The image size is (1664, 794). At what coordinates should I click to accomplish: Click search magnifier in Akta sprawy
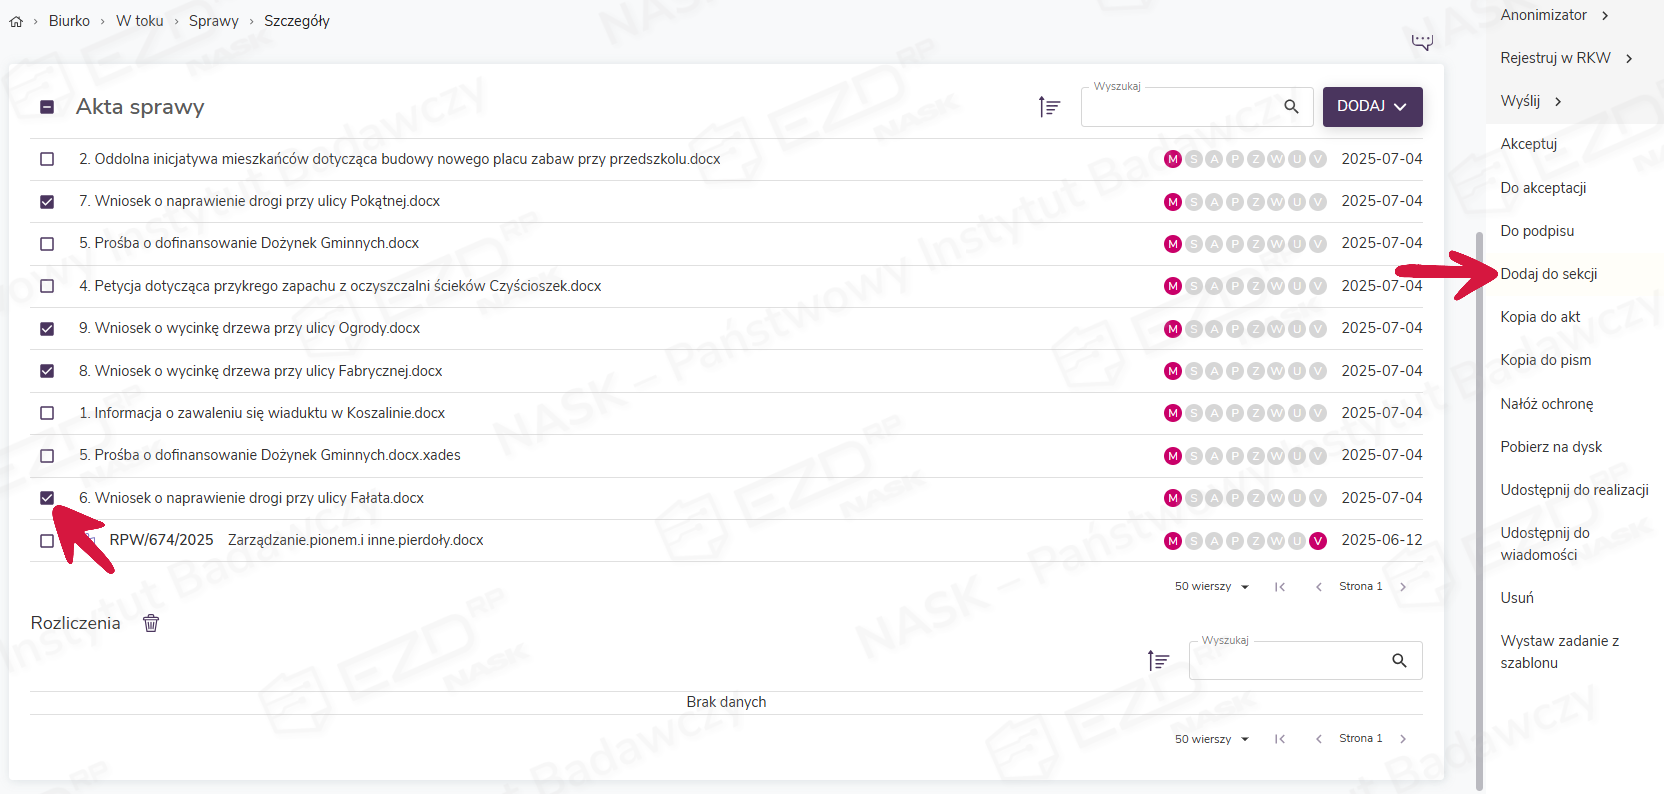(x=1291, y=106)
